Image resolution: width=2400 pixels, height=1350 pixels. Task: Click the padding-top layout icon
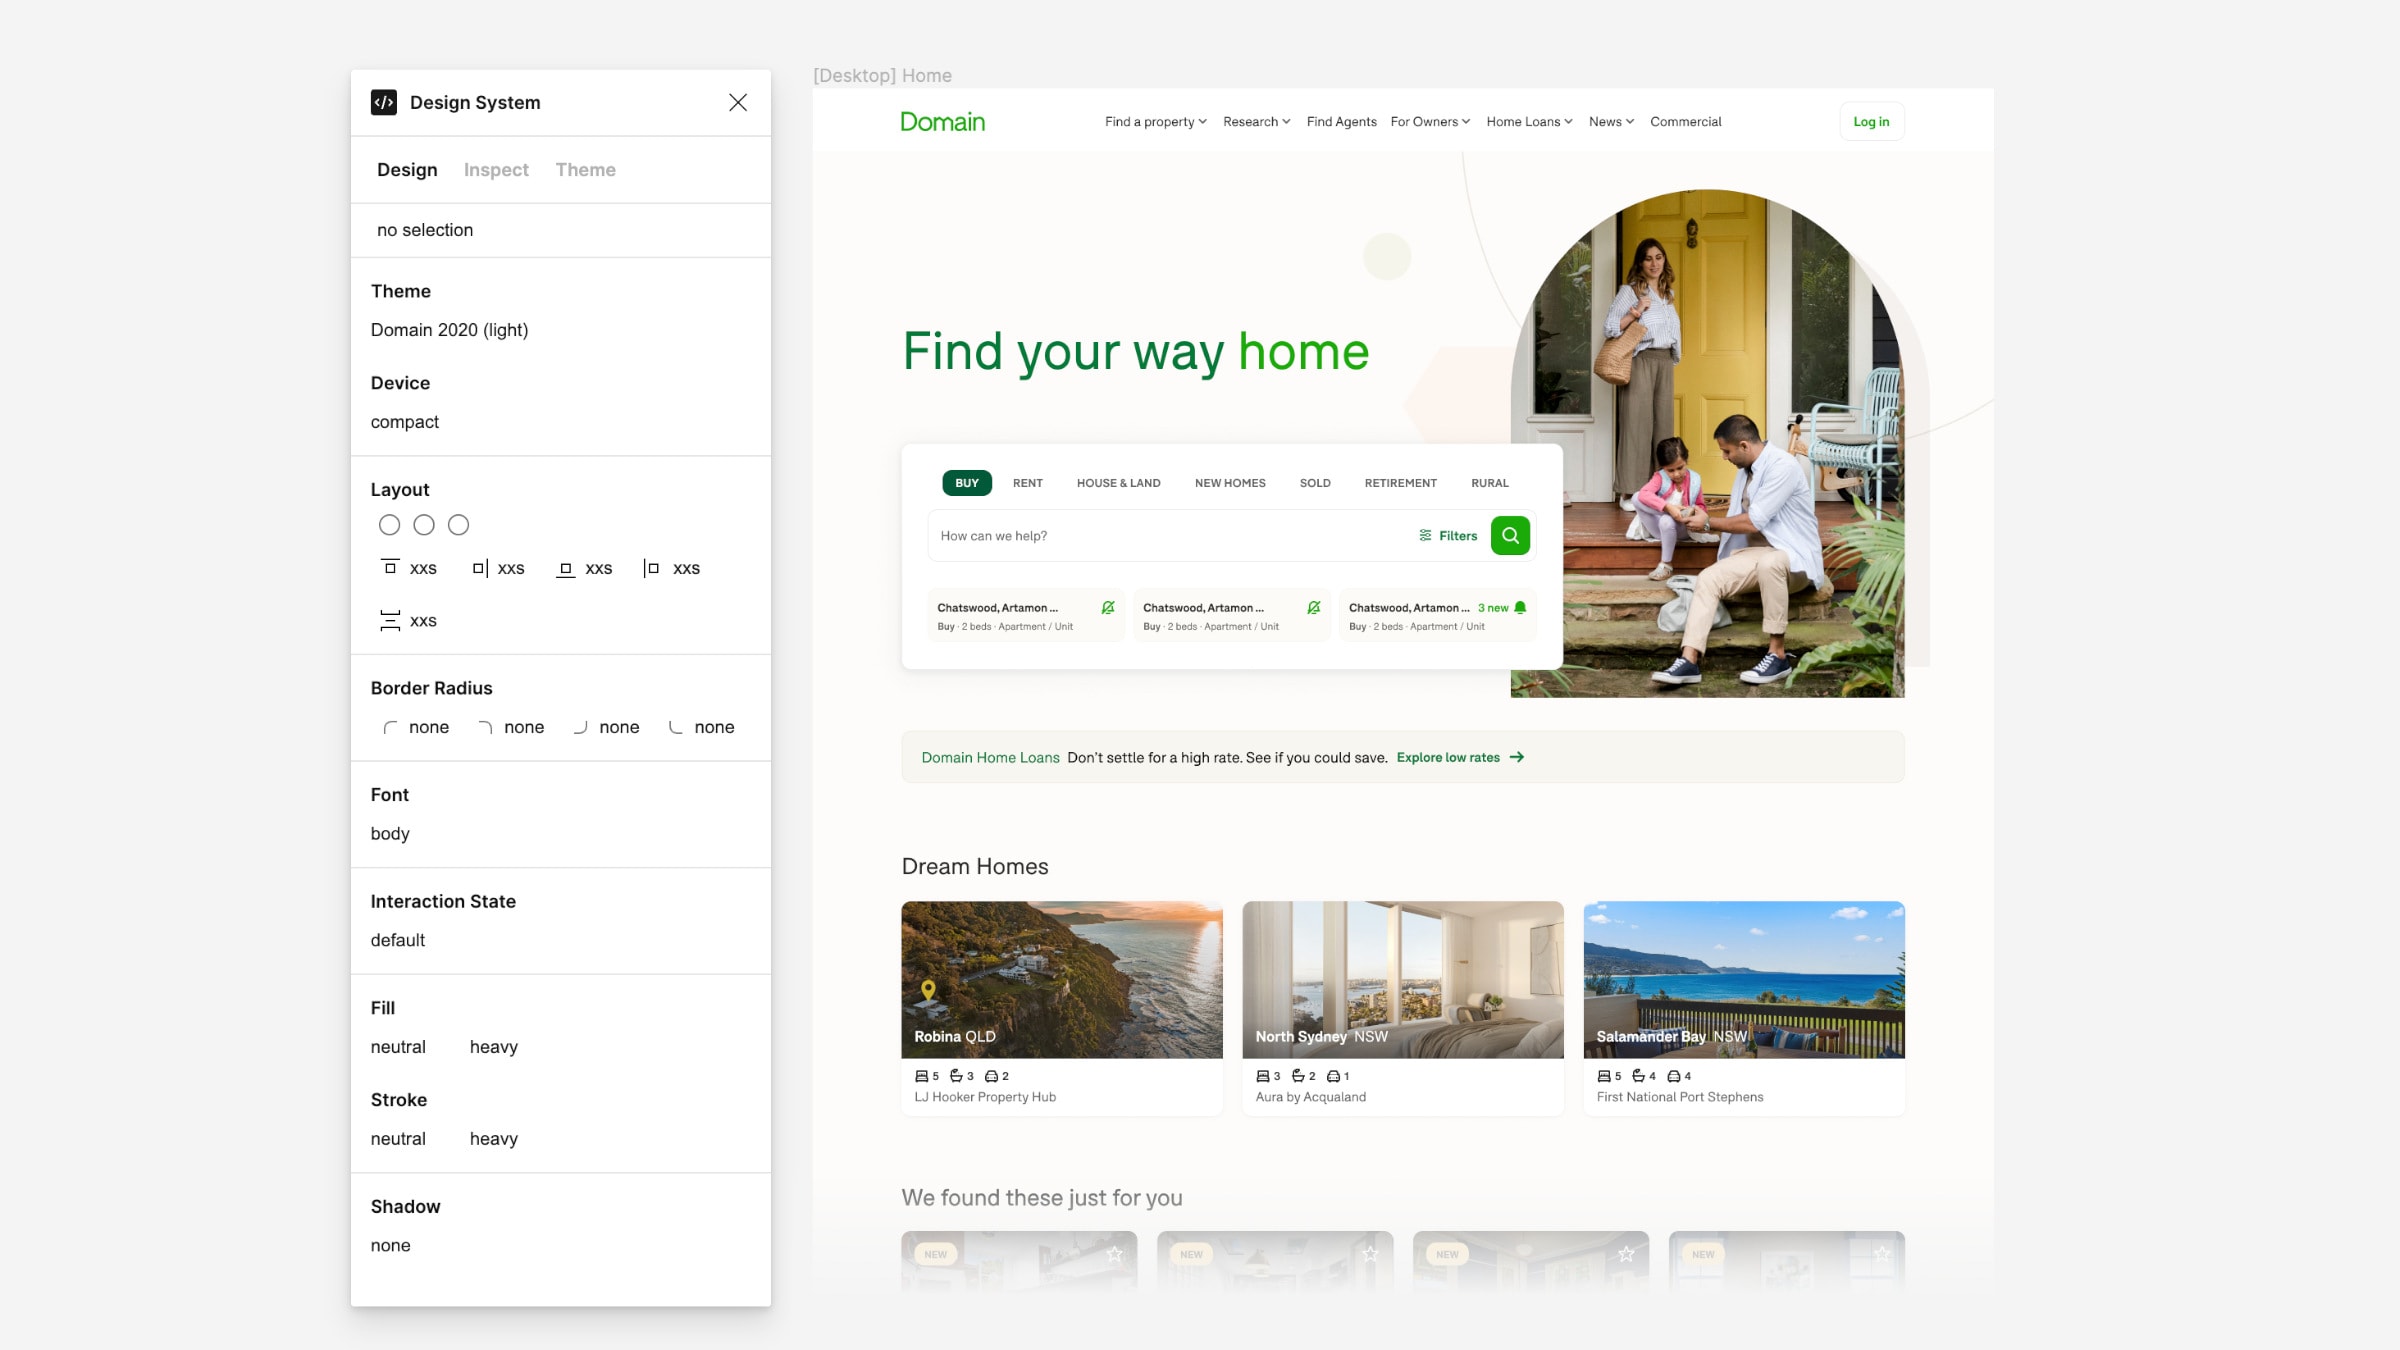click(x=390, y=567)
